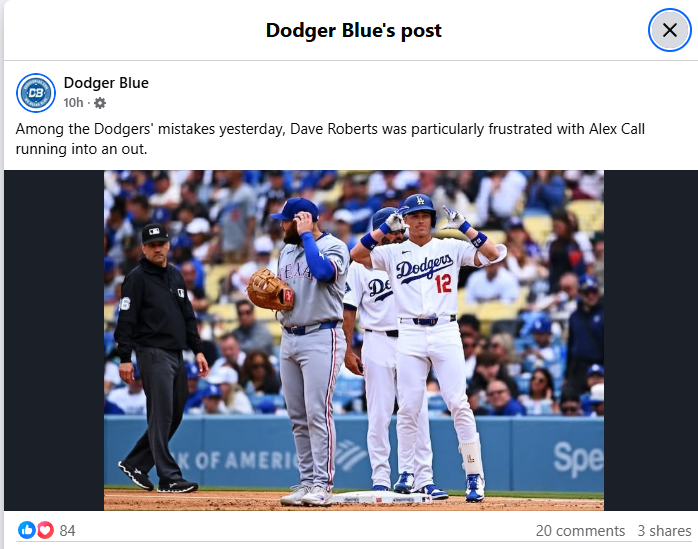
Task: Open the Dodger Blue profile picture
Action: pyautogui.click(x=36, y=93)
